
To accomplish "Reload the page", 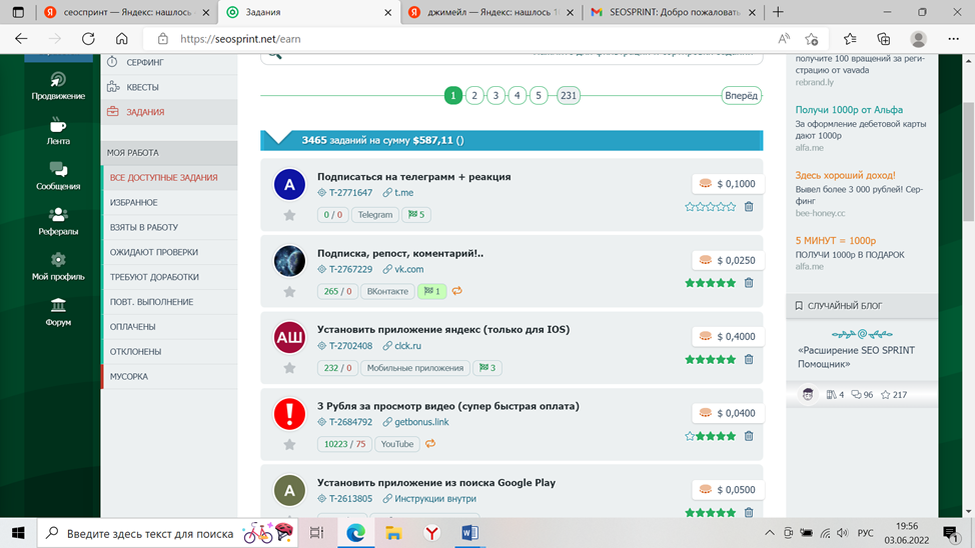I will (x=88, y=39).
